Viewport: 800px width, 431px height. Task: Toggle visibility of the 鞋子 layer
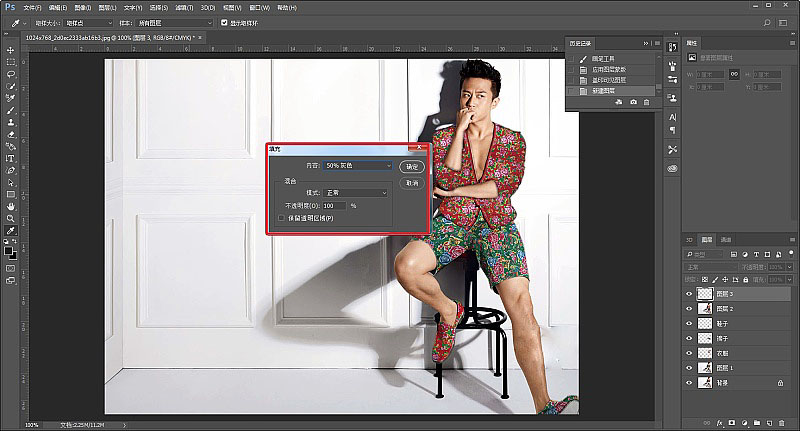point(689,323)
